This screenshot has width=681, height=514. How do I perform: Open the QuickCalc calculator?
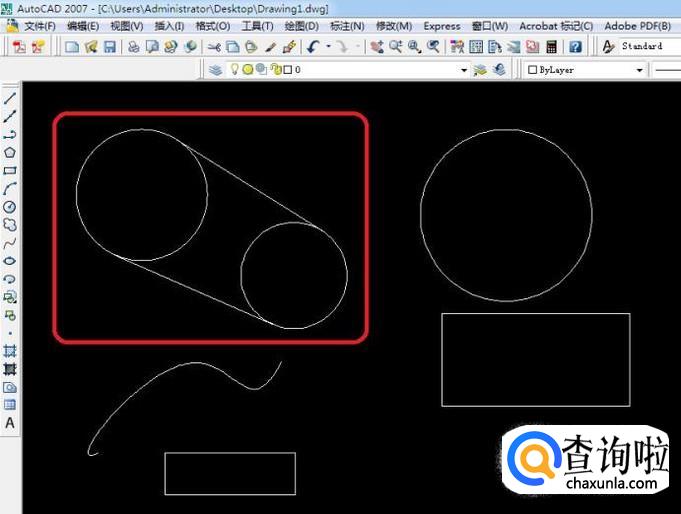pyautogui.click(x=552, y=46)
